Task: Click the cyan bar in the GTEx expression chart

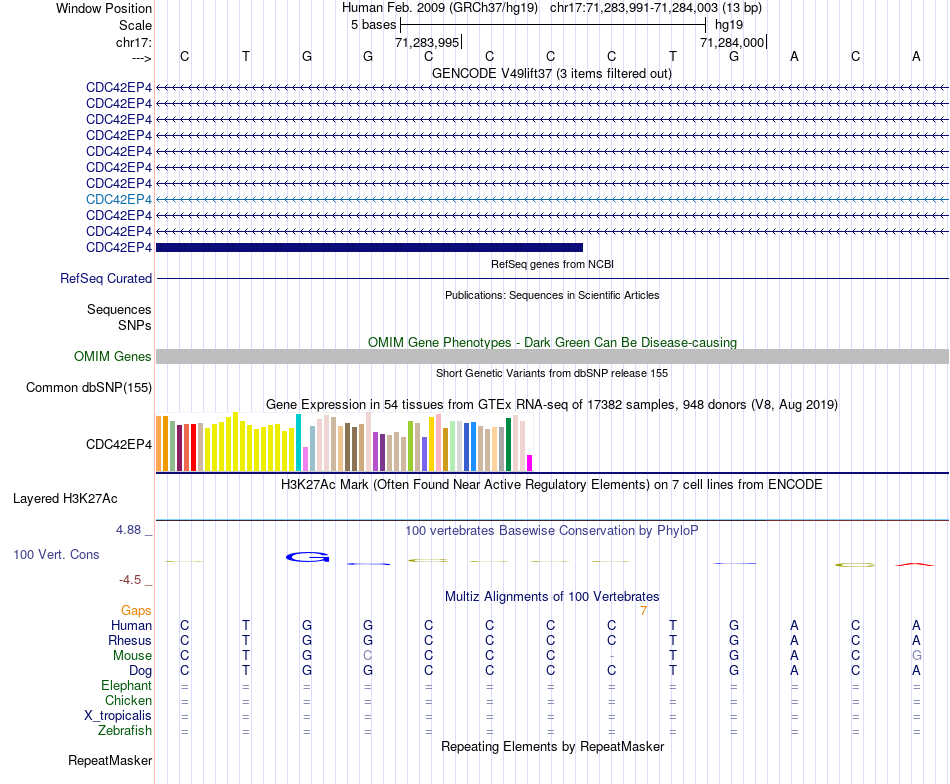Action: (298, 443)
